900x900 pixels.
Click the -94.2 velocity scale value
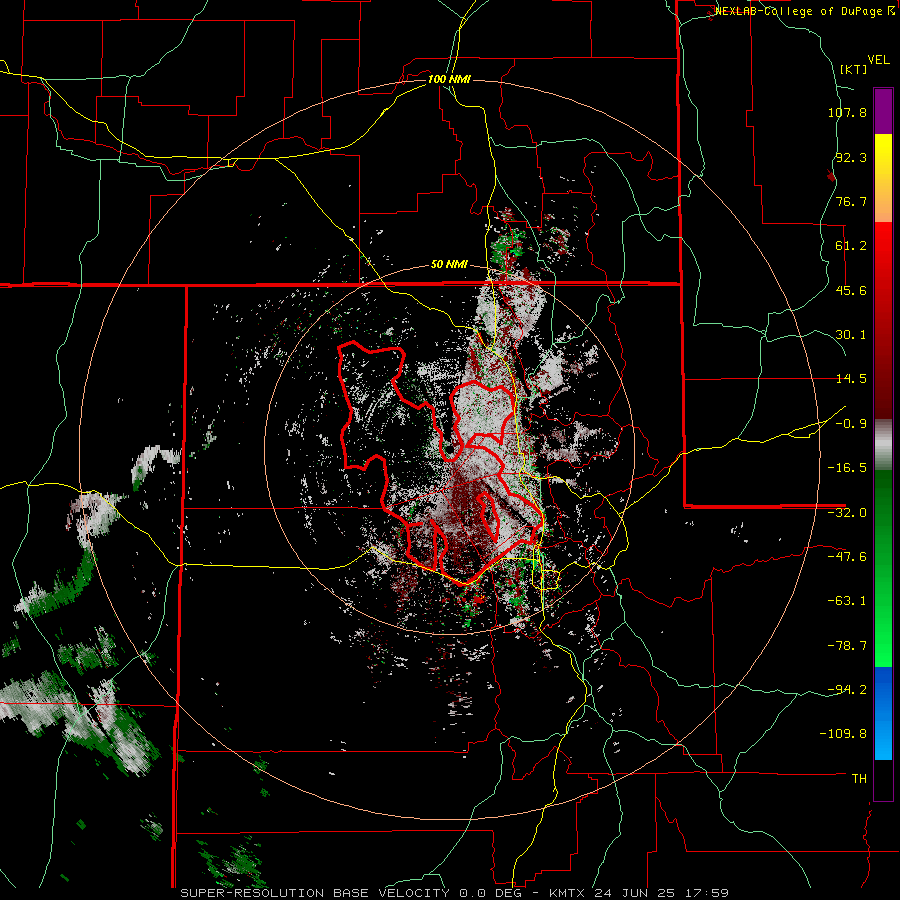tap(847, 690)
